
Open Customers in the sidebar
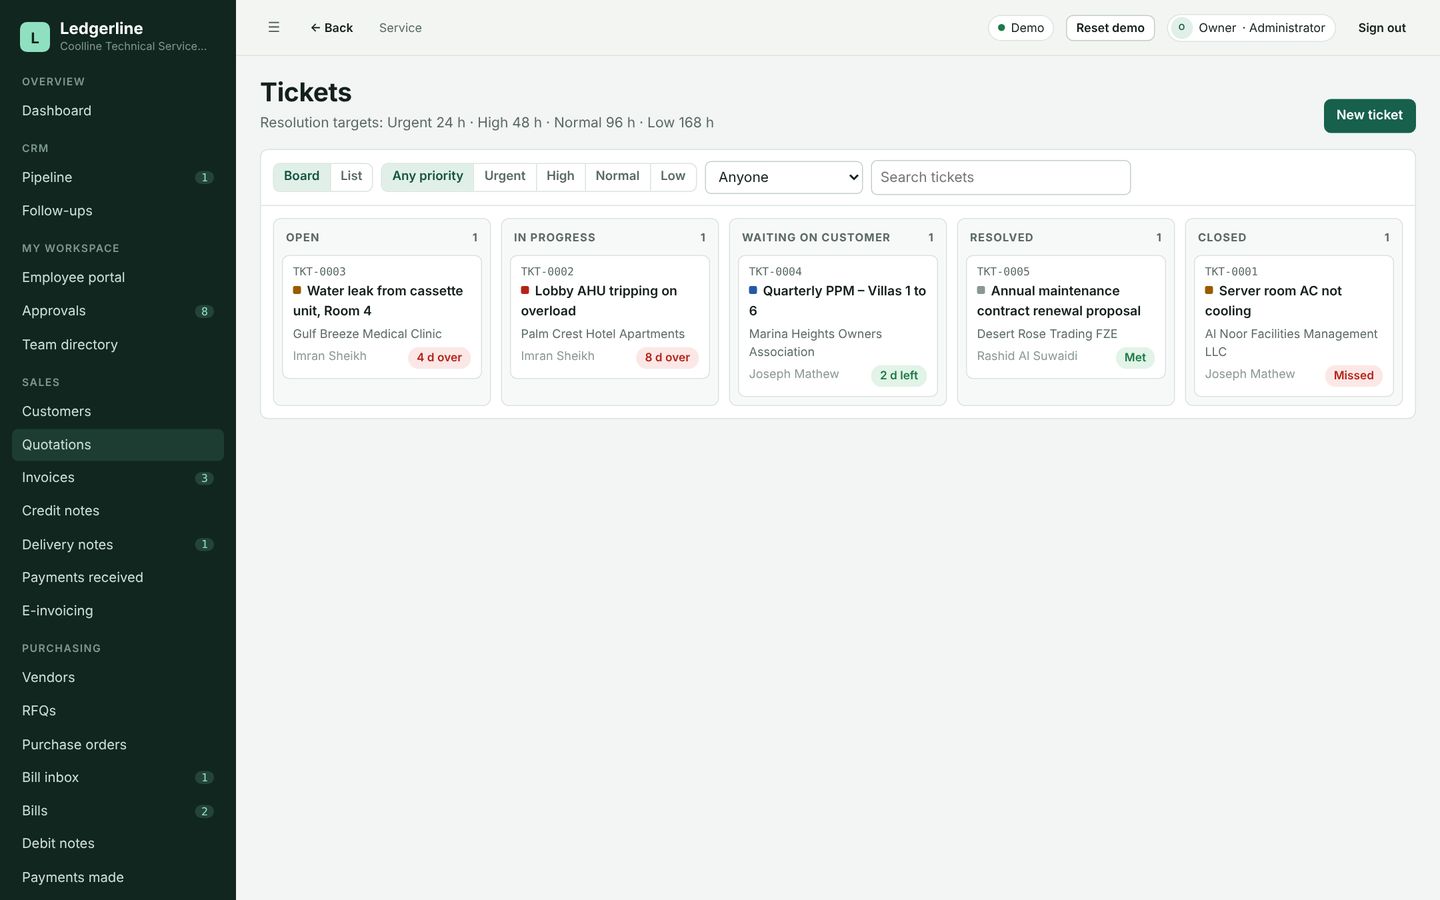(118, 412)
